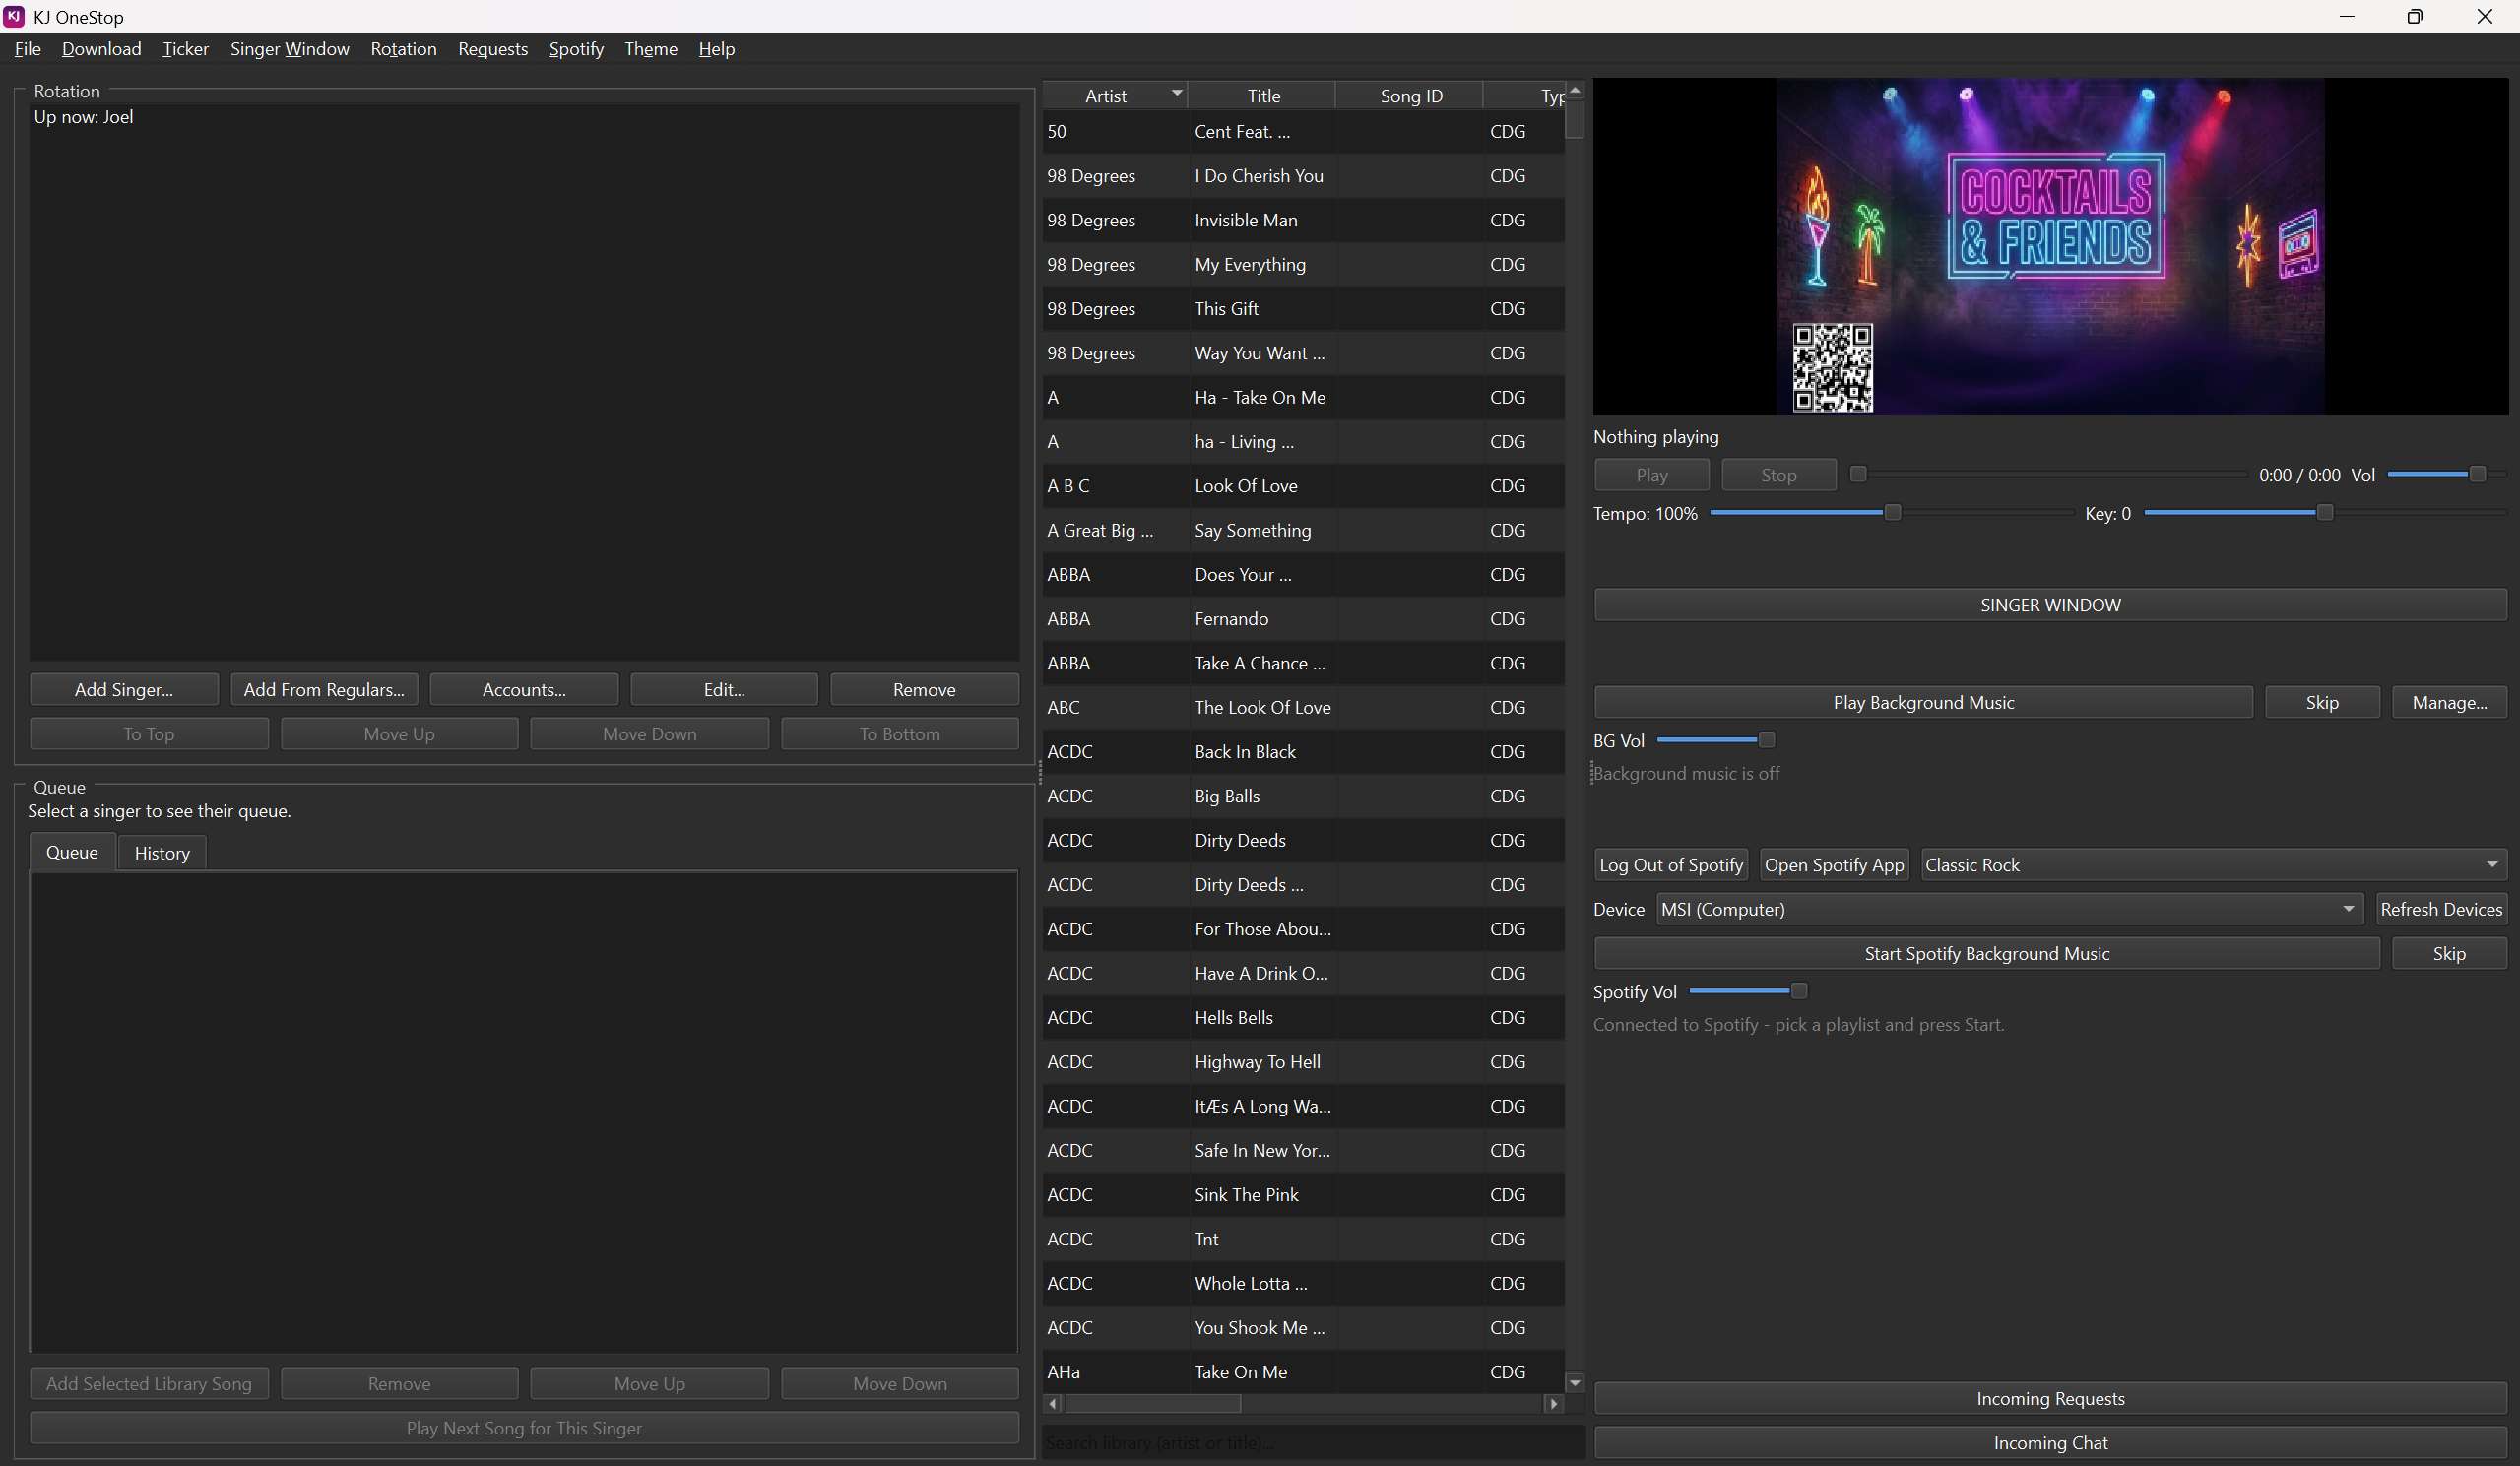This screenshot has height=1466, width=2520.
Task: Click Start Spotify Background Music
Action: pos(1987,954)
